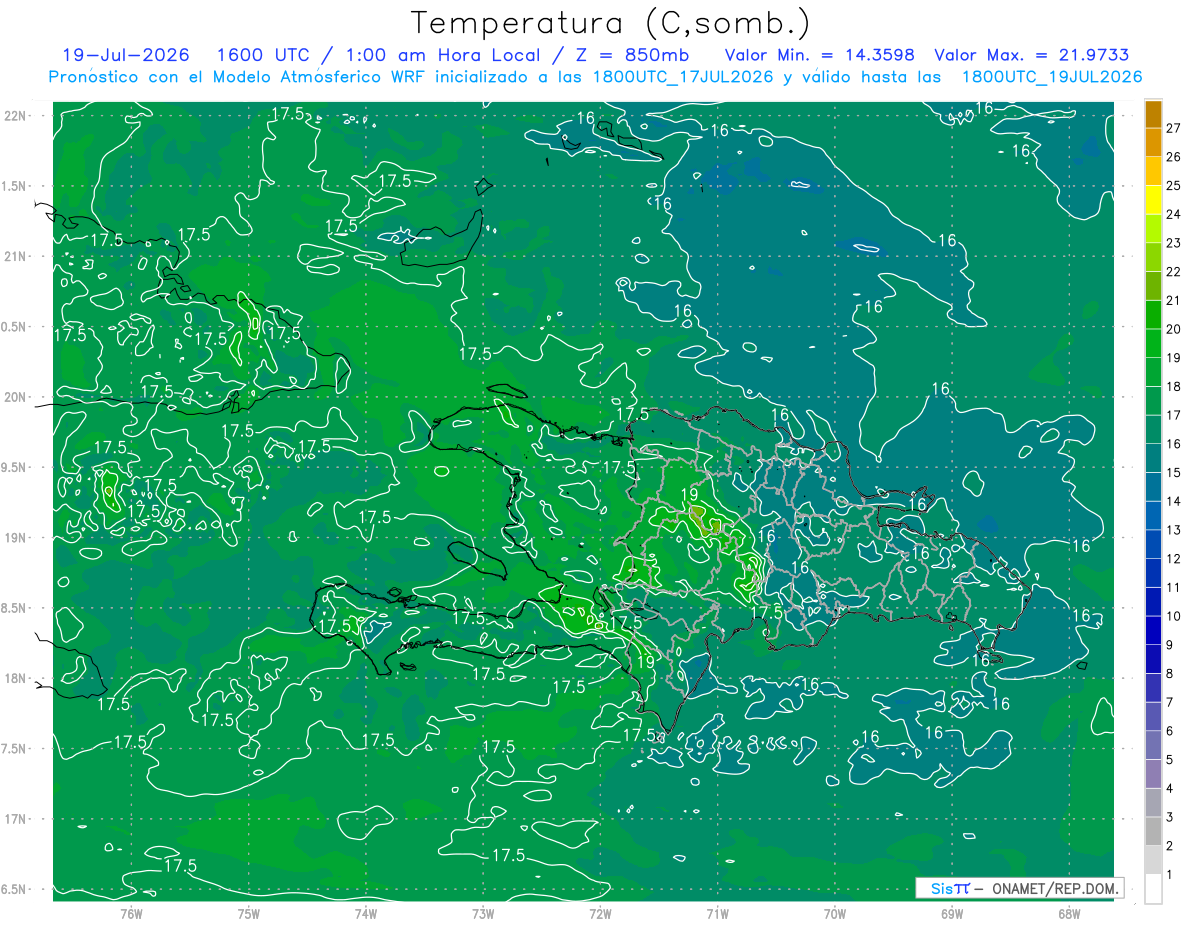
Task: Click the '76W' longitude axis label
Action: tap(131, 914)
